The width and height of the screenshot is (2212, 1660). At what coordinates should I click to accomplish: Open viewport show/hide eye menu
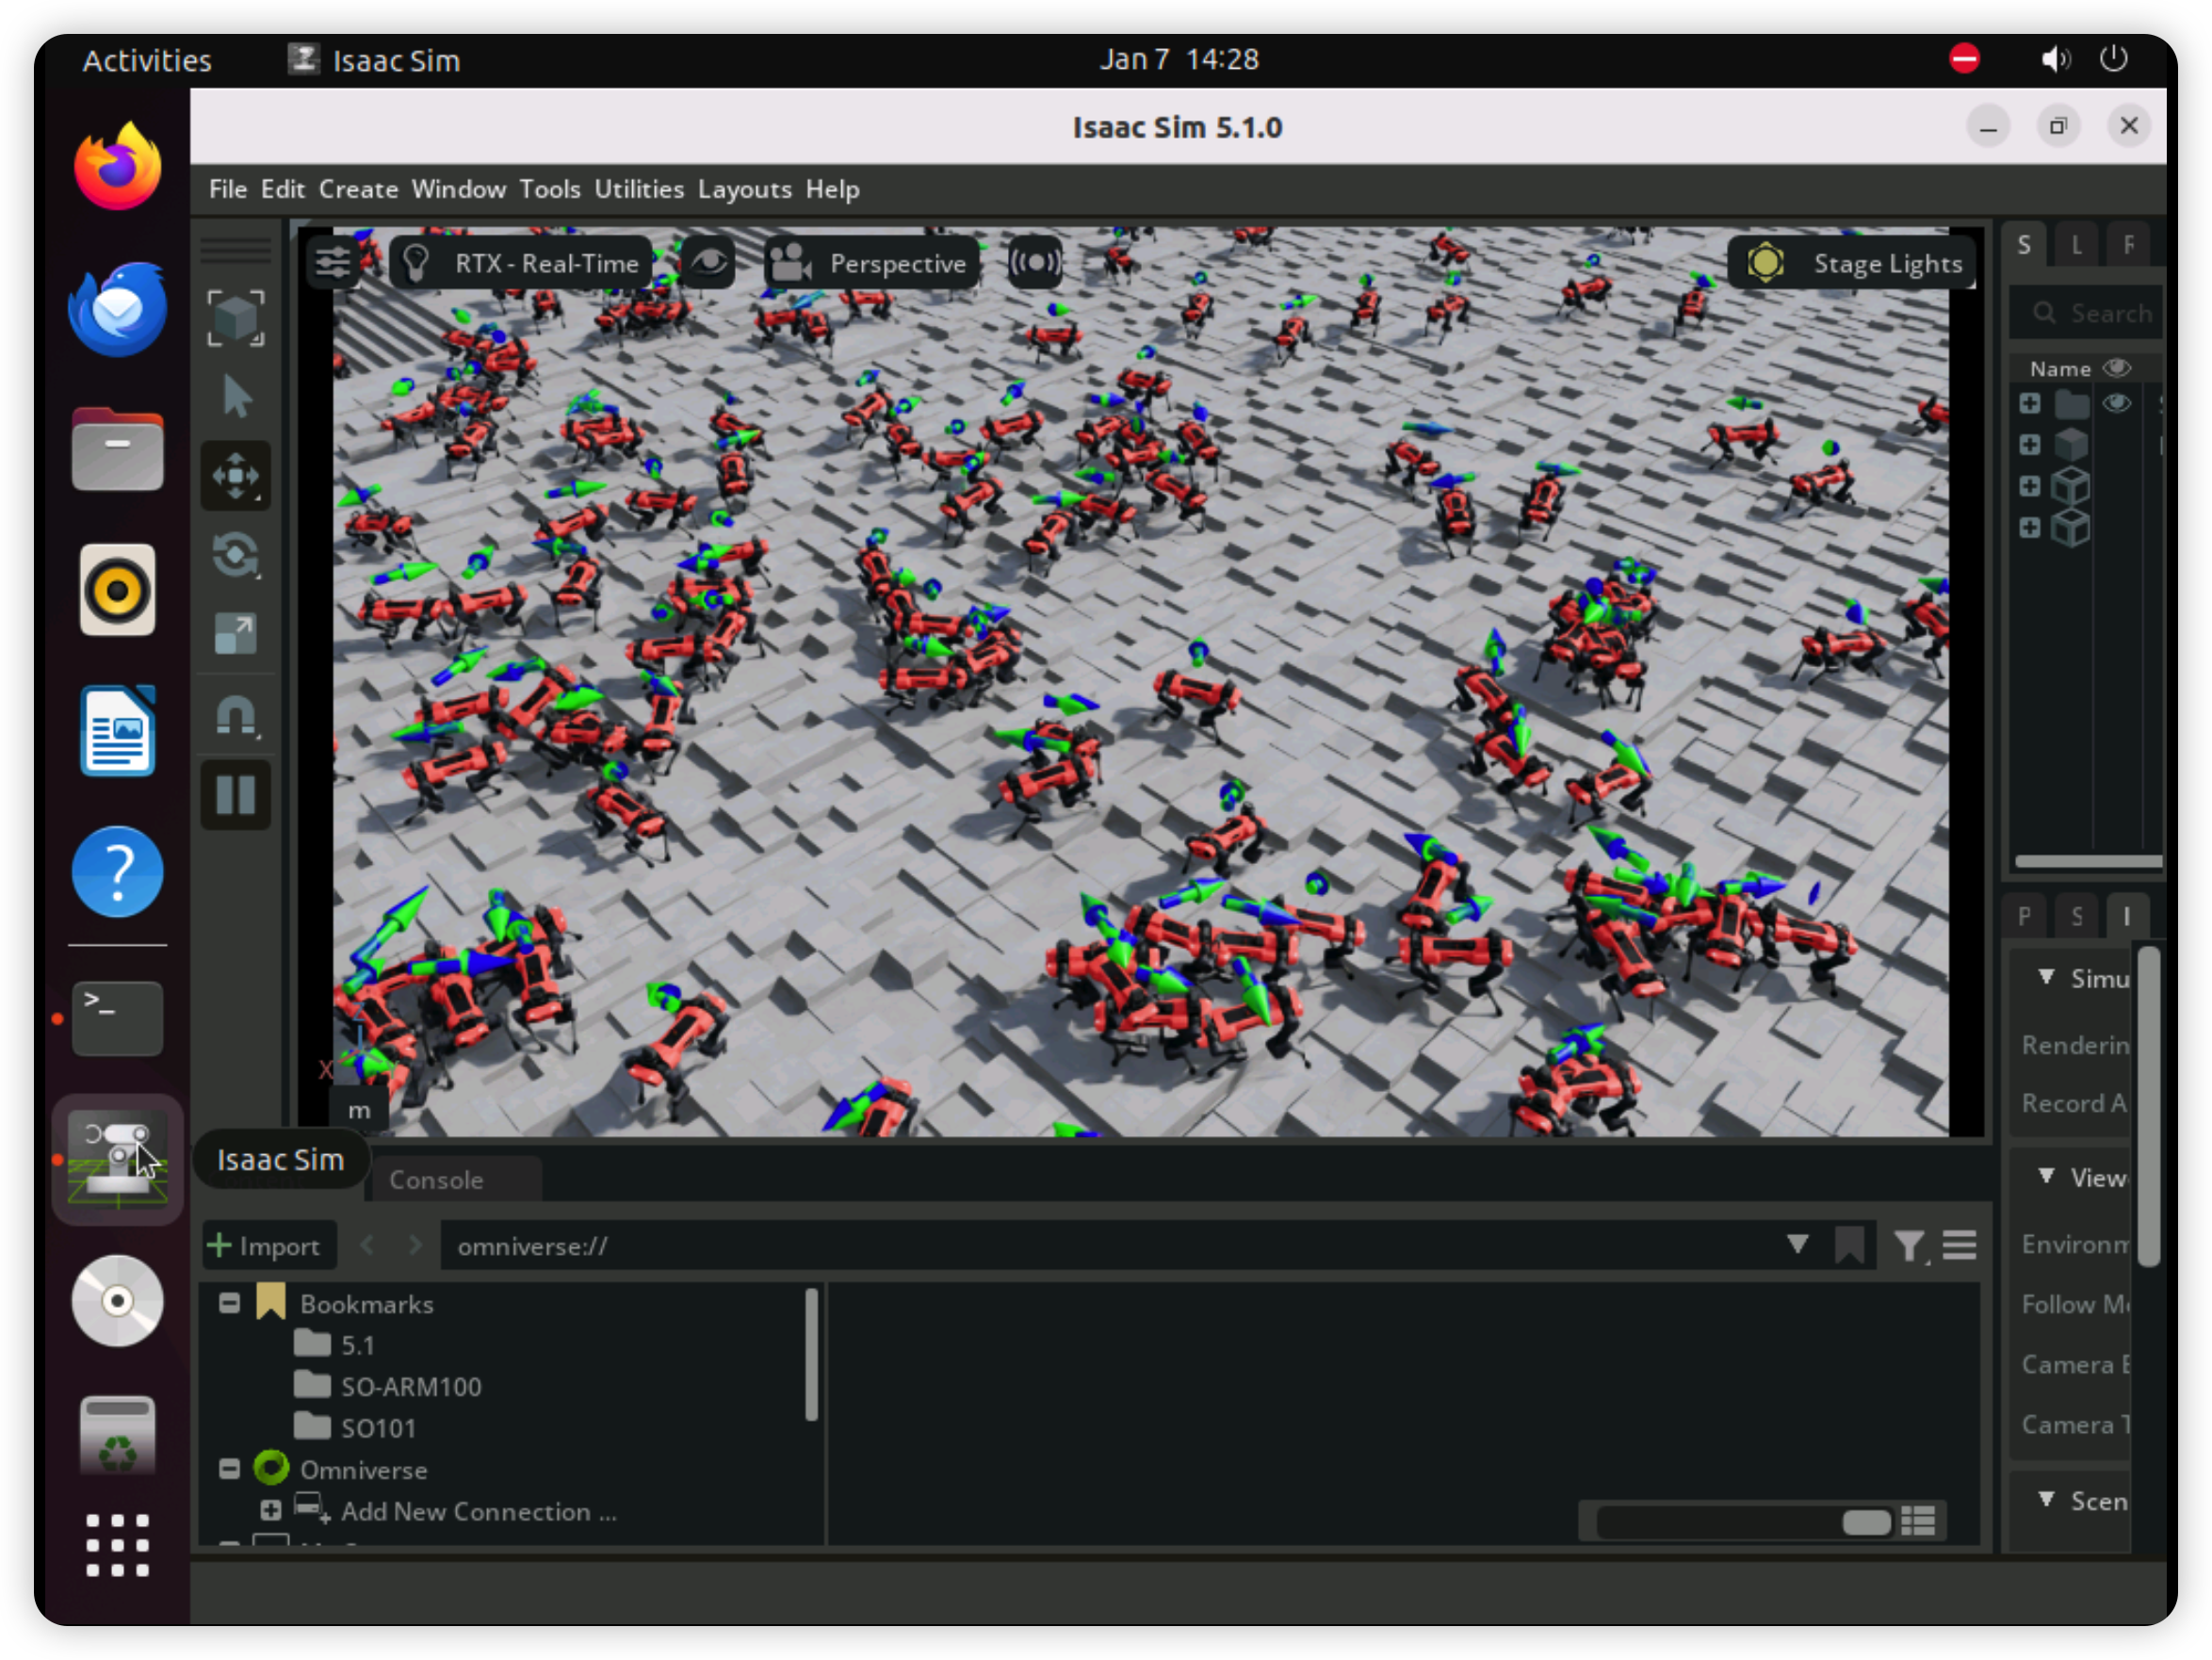pos(709,263)
